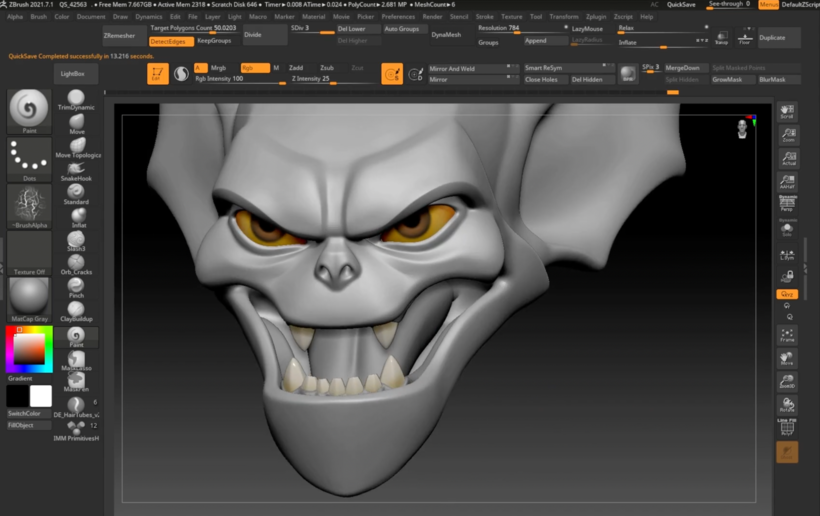Screen dimensions: 820x516
Task: Open the Transform menu
Action: click(x=564, y=17)
